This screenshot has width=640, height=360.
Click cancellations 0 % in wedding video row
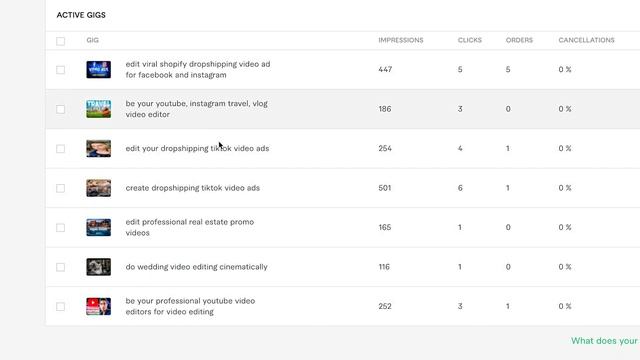tap(565, 267)
